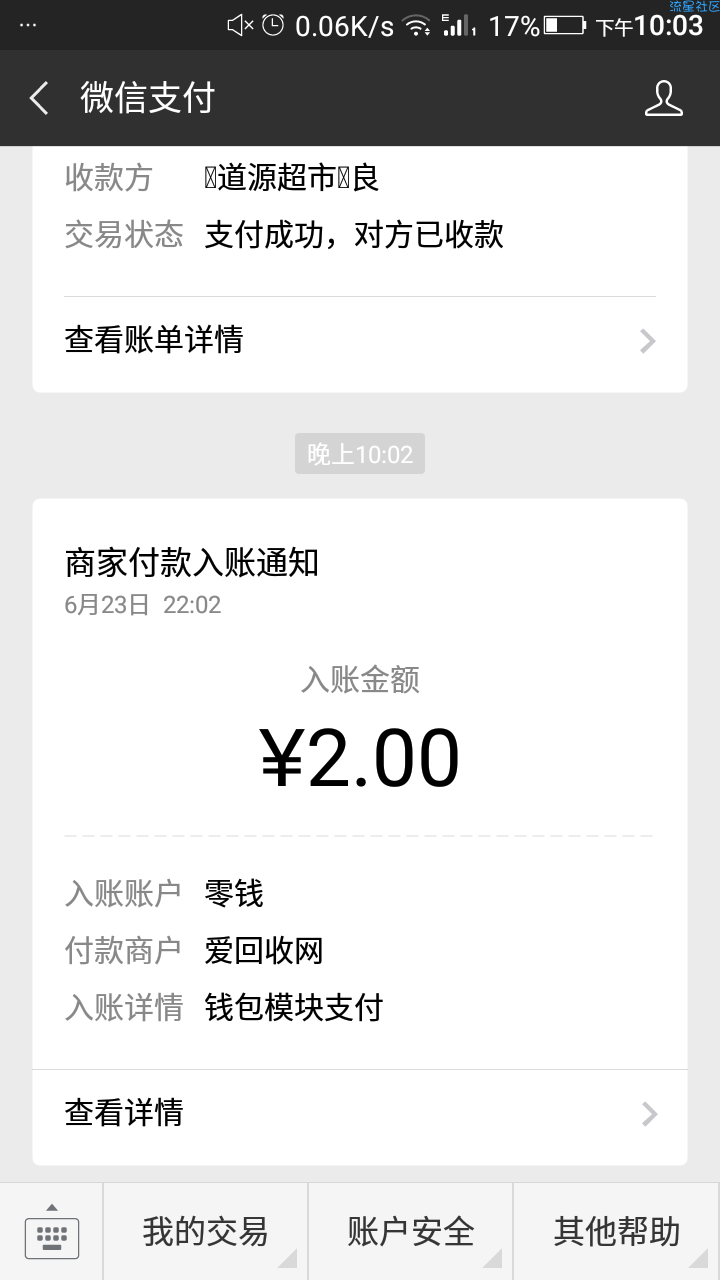Viewport: 720px width, 1280px height.
Task: Open the profile icon in header
Action: (663, 98)
